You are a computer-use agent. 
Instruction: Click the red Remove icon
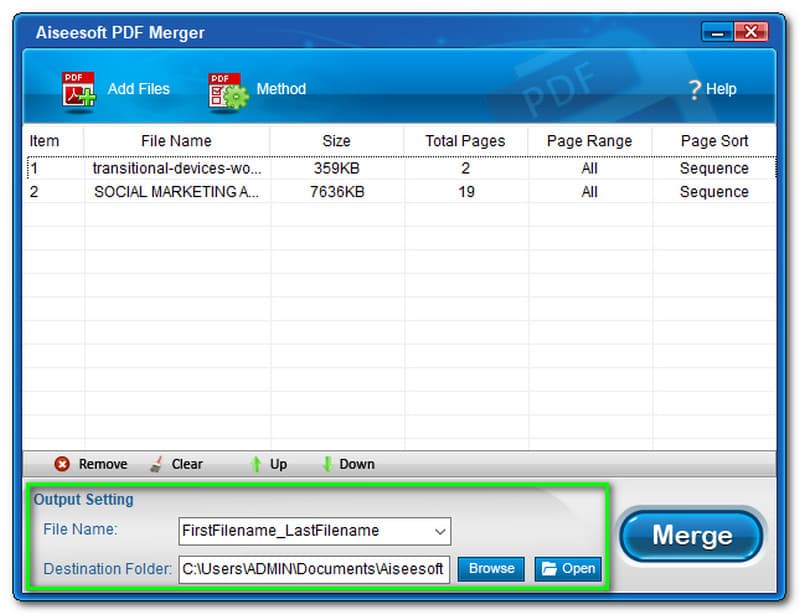[x=62, y=464]
